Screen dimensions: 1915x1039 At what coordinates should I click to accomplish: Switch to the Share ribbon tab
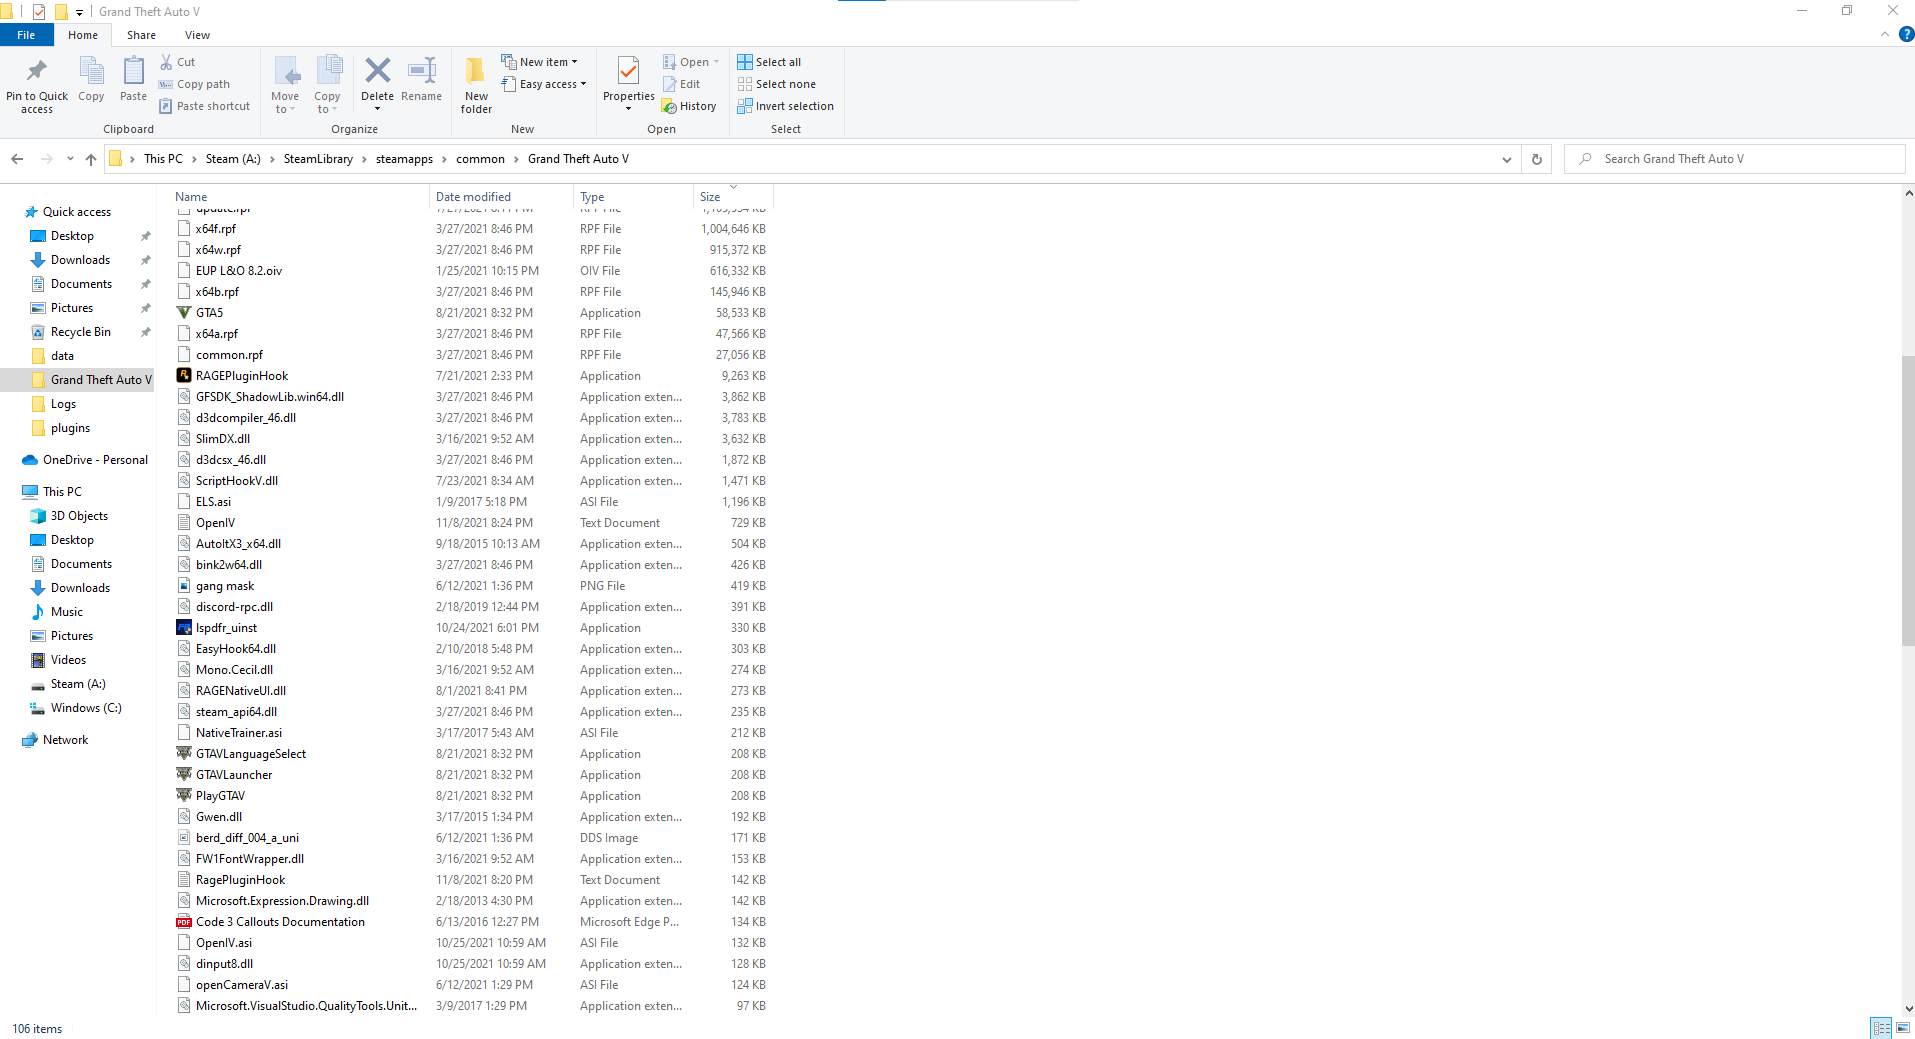pos(141,35)
